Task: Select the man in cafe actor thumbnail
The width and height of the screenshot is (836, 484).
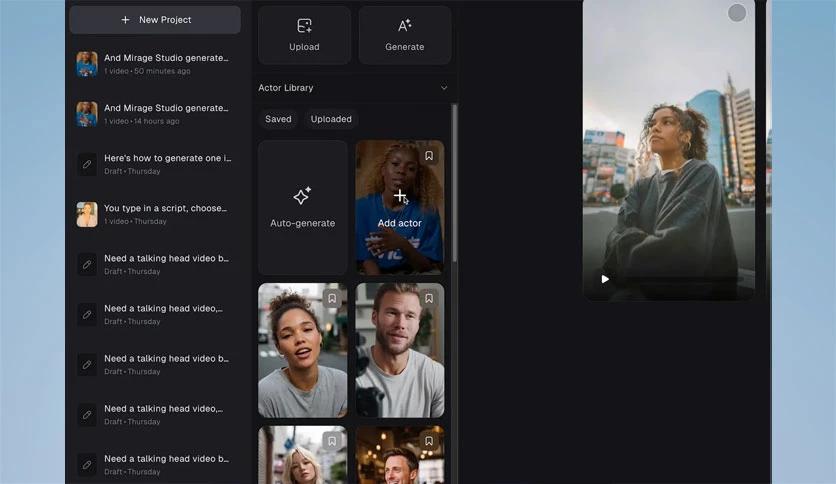Action: (399, 455)
